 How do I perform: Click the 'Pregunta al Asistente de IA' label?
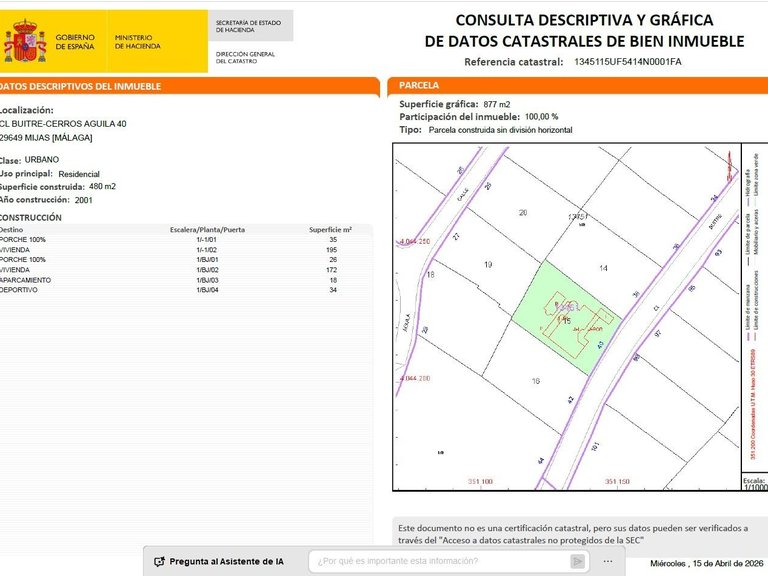(x=226, y=562)
